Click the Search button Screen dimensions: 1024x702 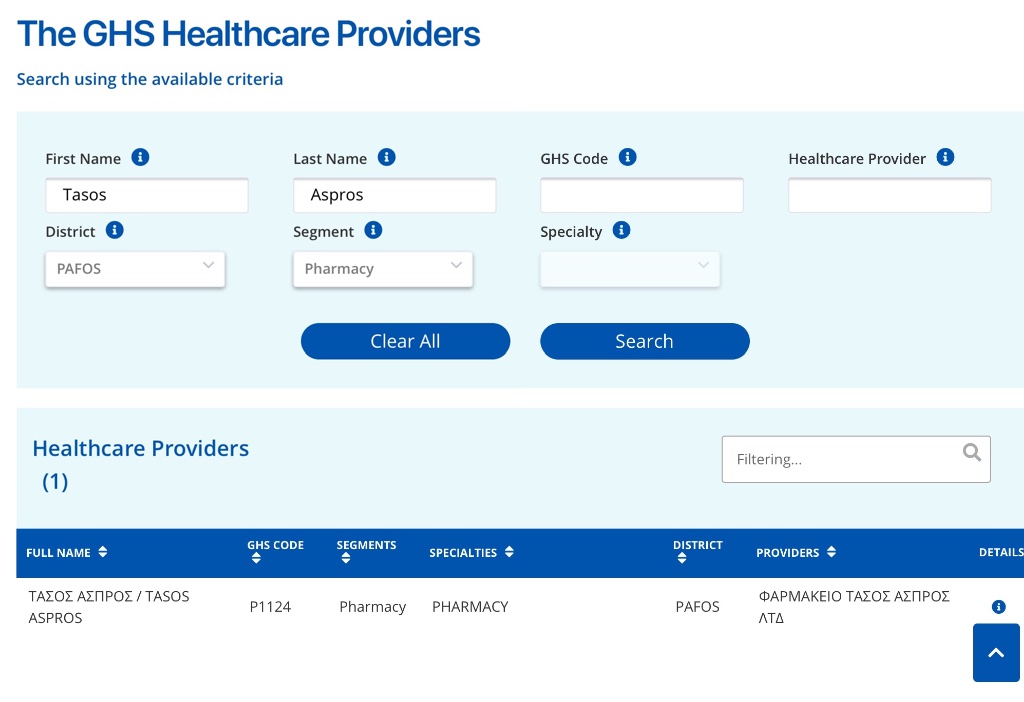645,341
